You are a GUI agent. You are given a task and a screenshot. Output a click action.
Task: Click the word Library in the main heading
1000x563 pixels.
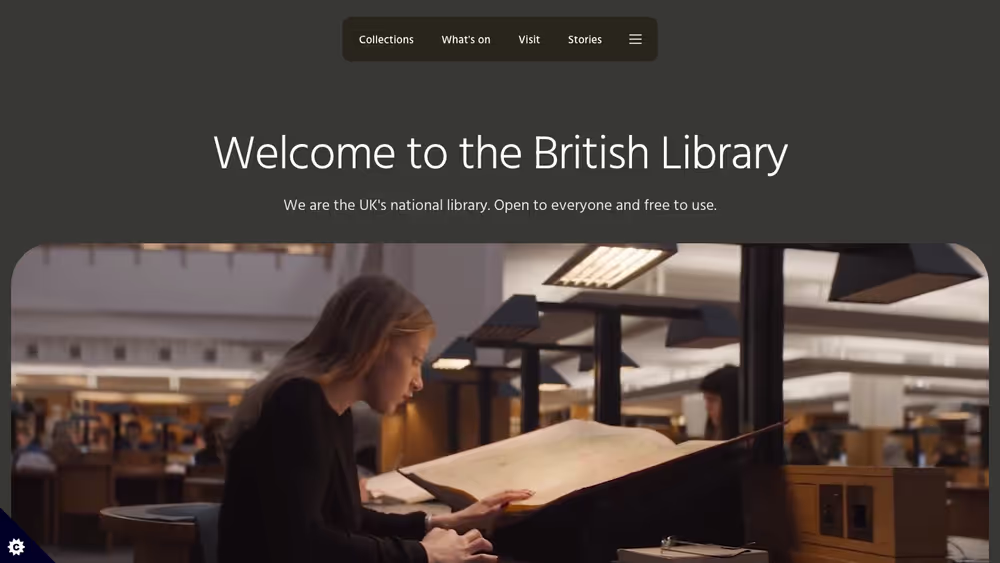[724, 154]
